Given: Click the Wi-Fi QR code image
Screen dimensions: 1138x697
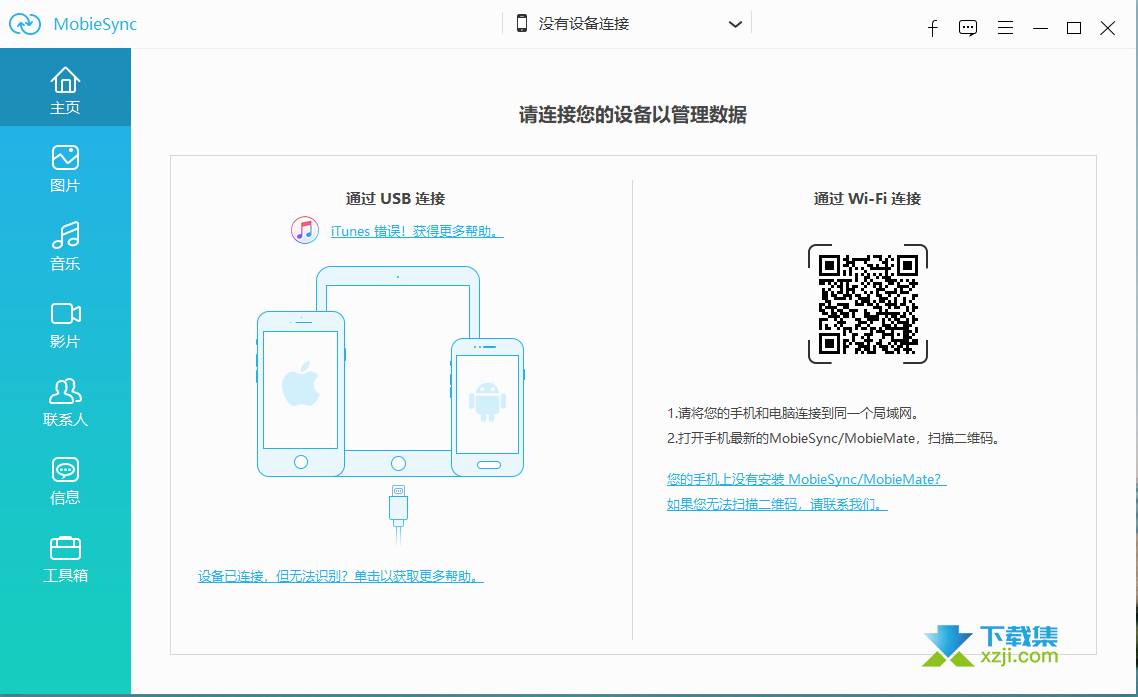Looking at the screenshot, I should [x=868, y=304].
